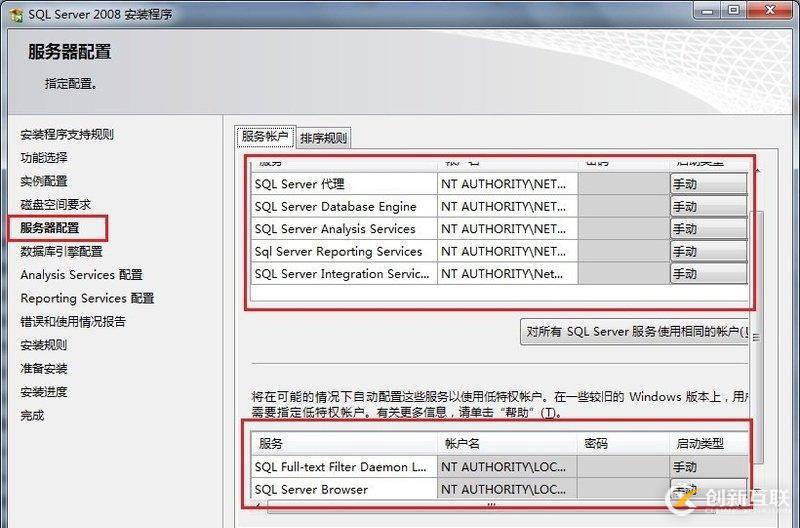Click 对所有 SQL Server 服务使用相同的帐户 button

pyautogui.click(x=635, y=332)
